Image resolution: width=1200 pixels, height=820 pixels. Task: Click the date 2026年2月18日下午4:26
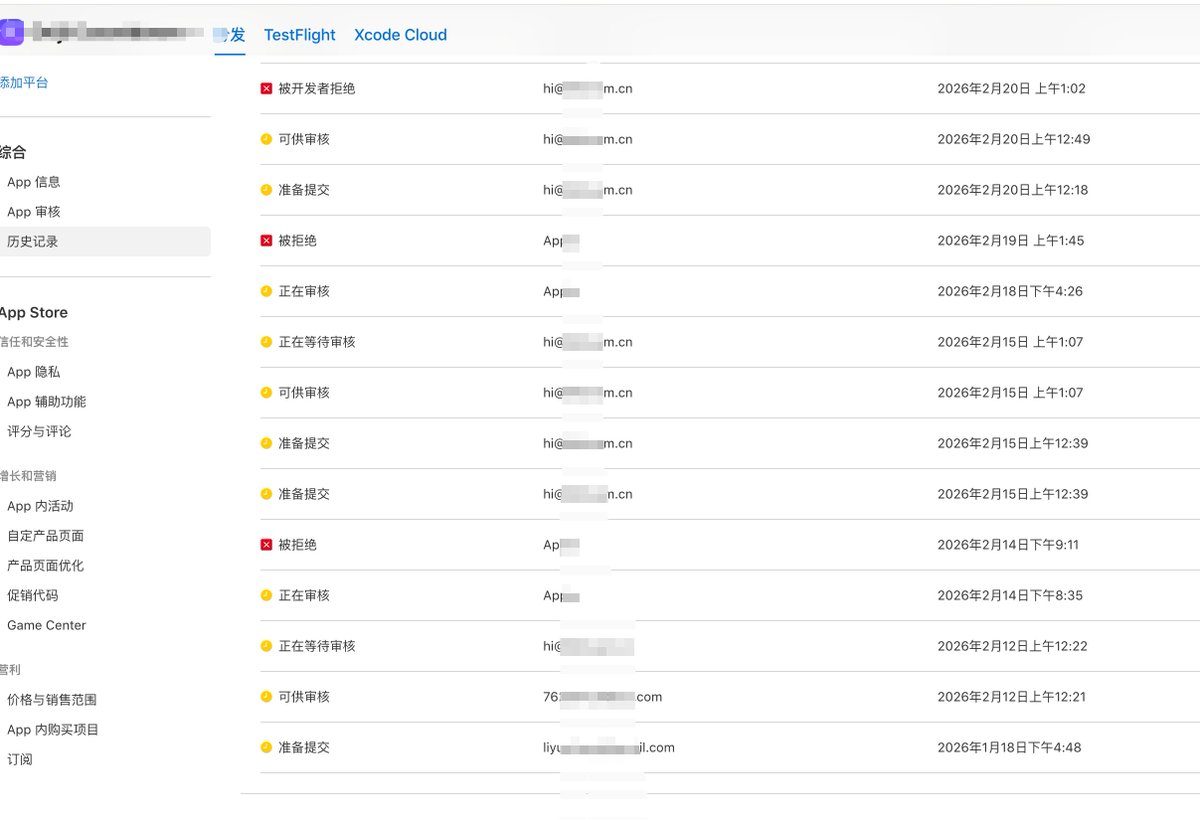click(1010, 291)
